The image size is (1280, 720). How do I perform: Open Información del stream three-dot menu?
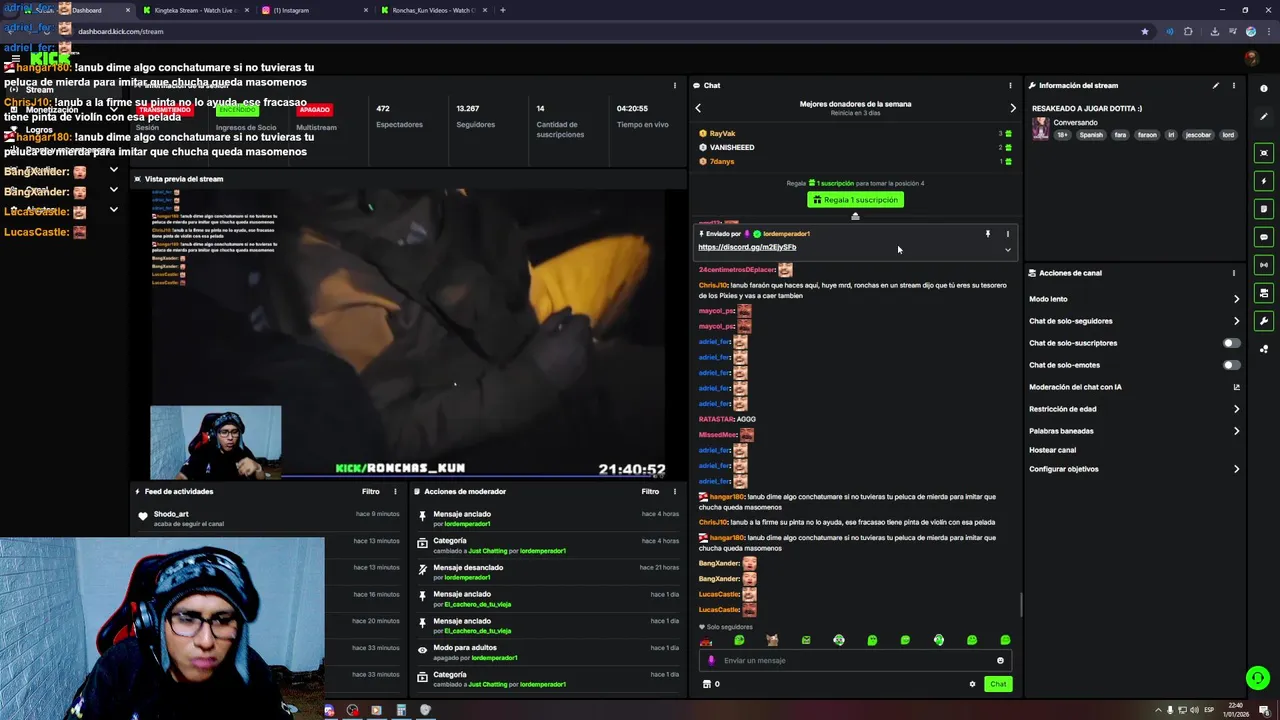1233,85
